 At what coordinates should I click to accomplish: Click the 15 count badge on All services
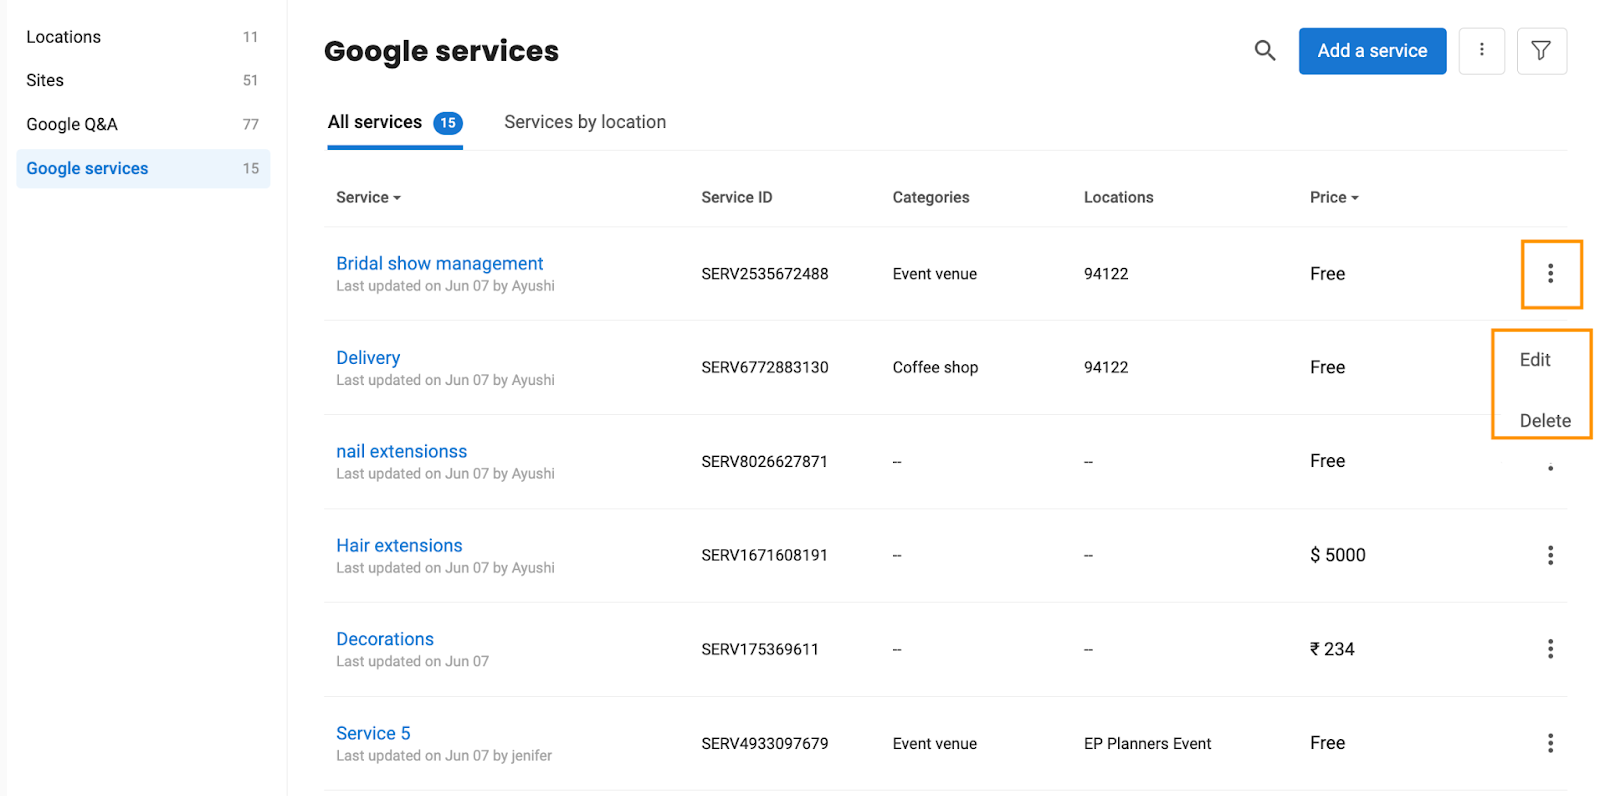(448, 123)
